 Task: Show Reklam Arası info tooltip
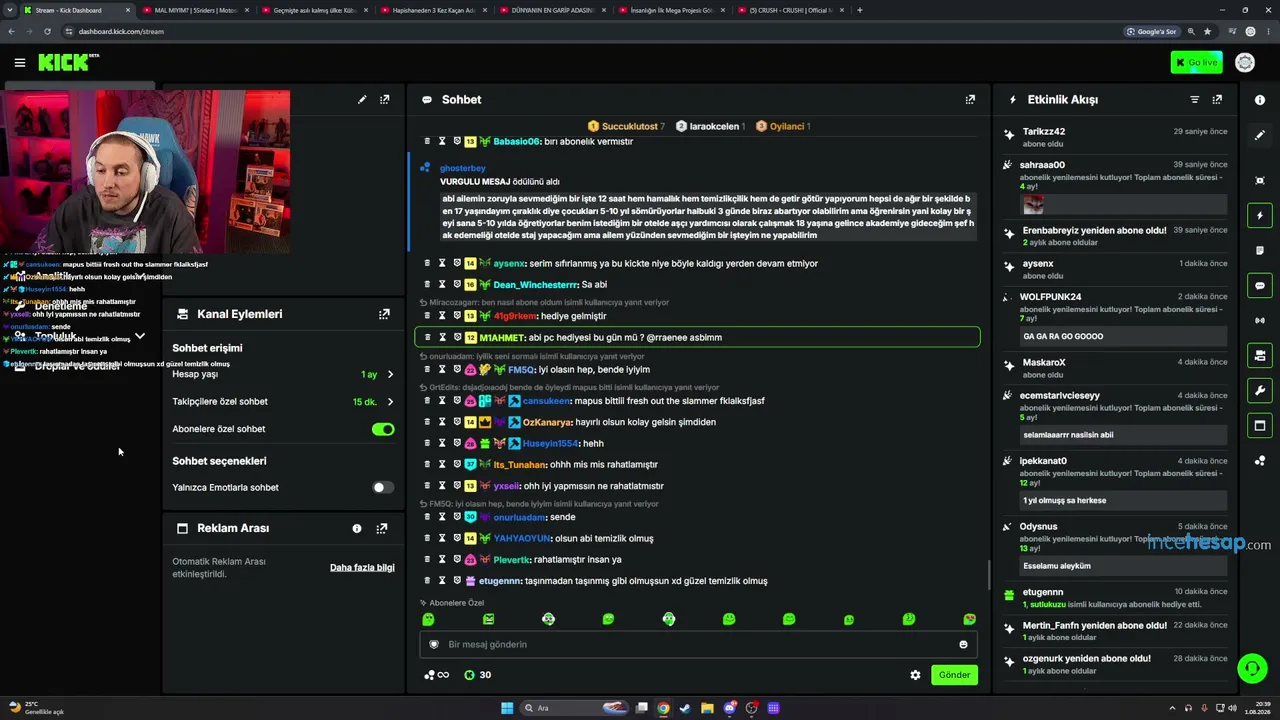point(357,528)
